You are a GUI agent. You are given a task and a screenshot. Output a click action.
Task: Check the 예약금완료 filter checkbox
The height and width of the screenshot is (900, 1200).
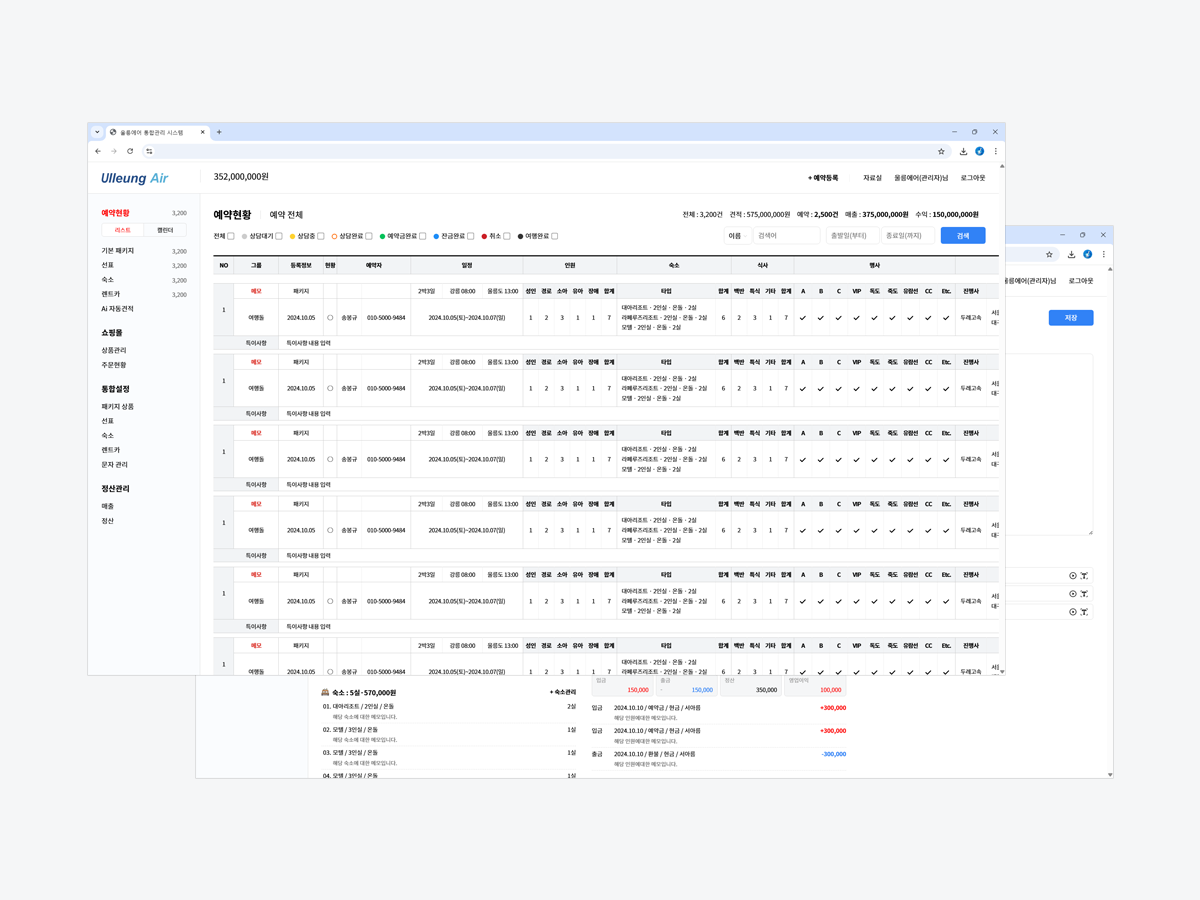[x=422, y=236]
